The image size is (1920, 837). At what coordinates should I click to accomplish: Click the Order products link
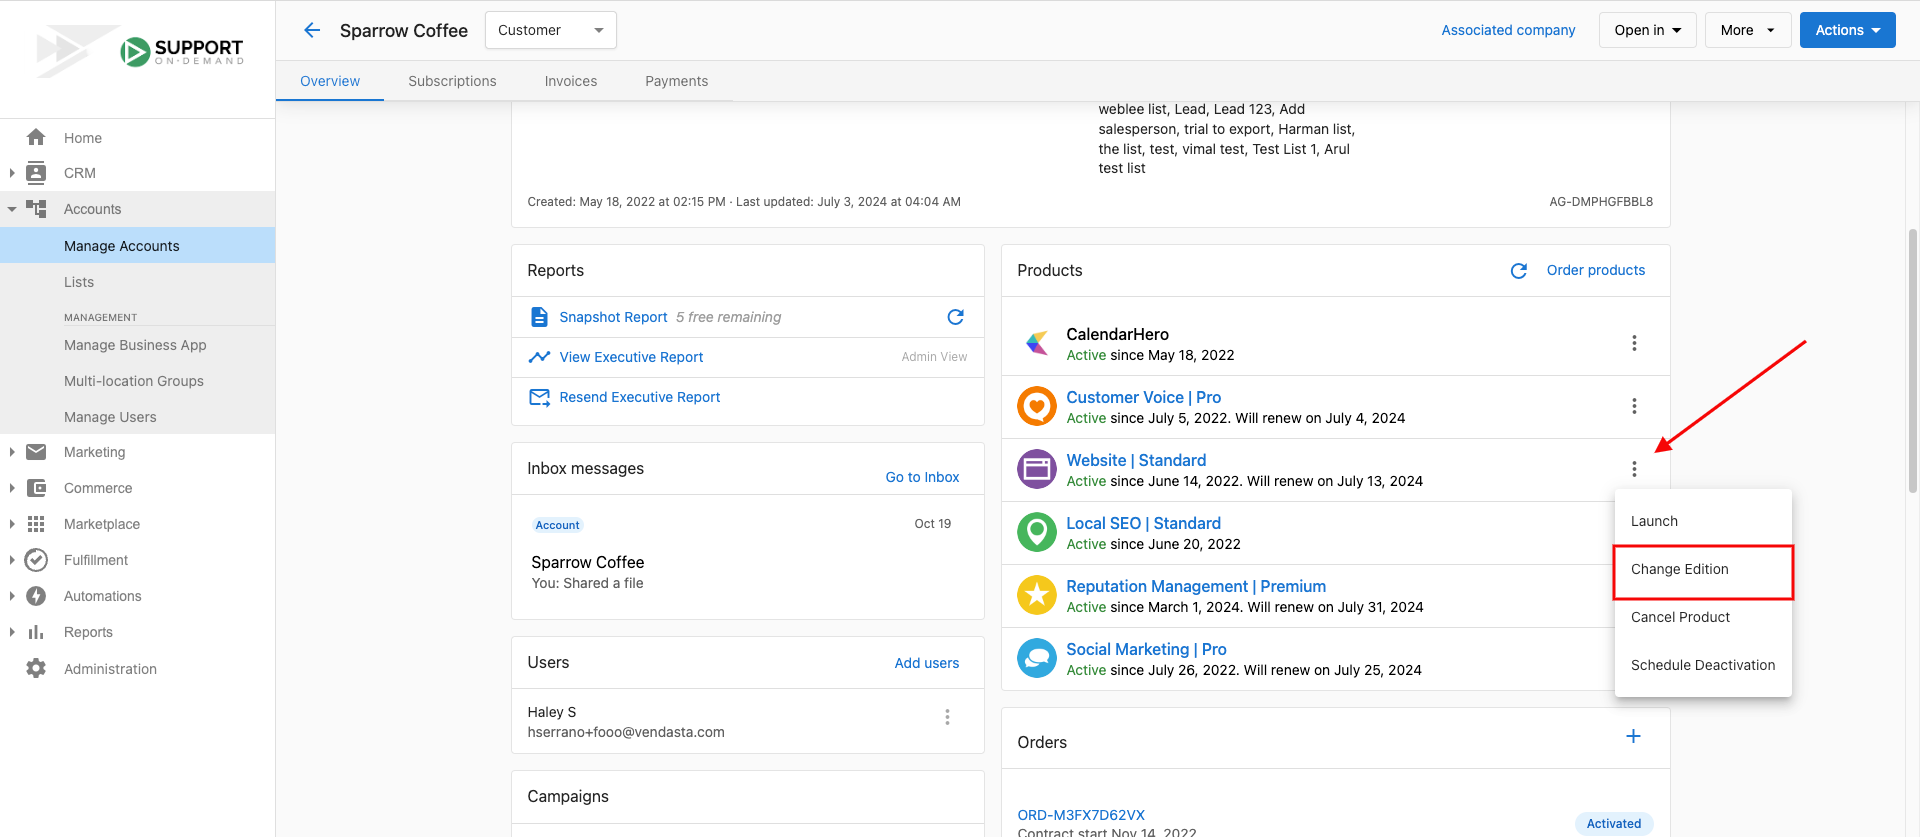[x=1596, y=270]
